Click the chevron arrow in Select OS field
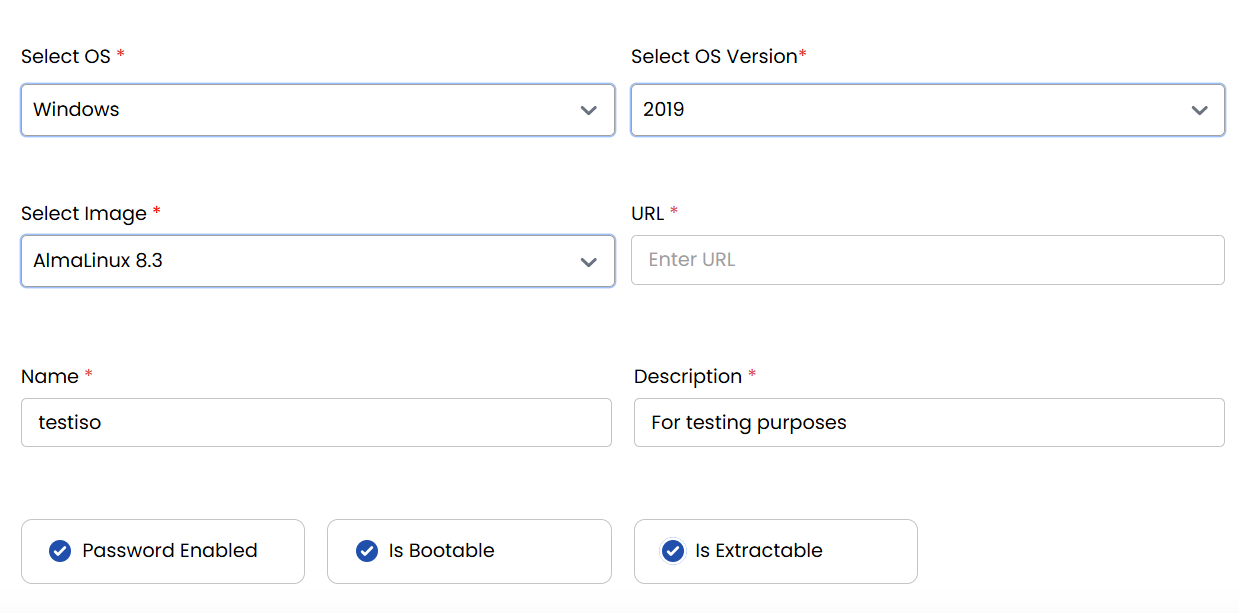 [x=589, y=111]
